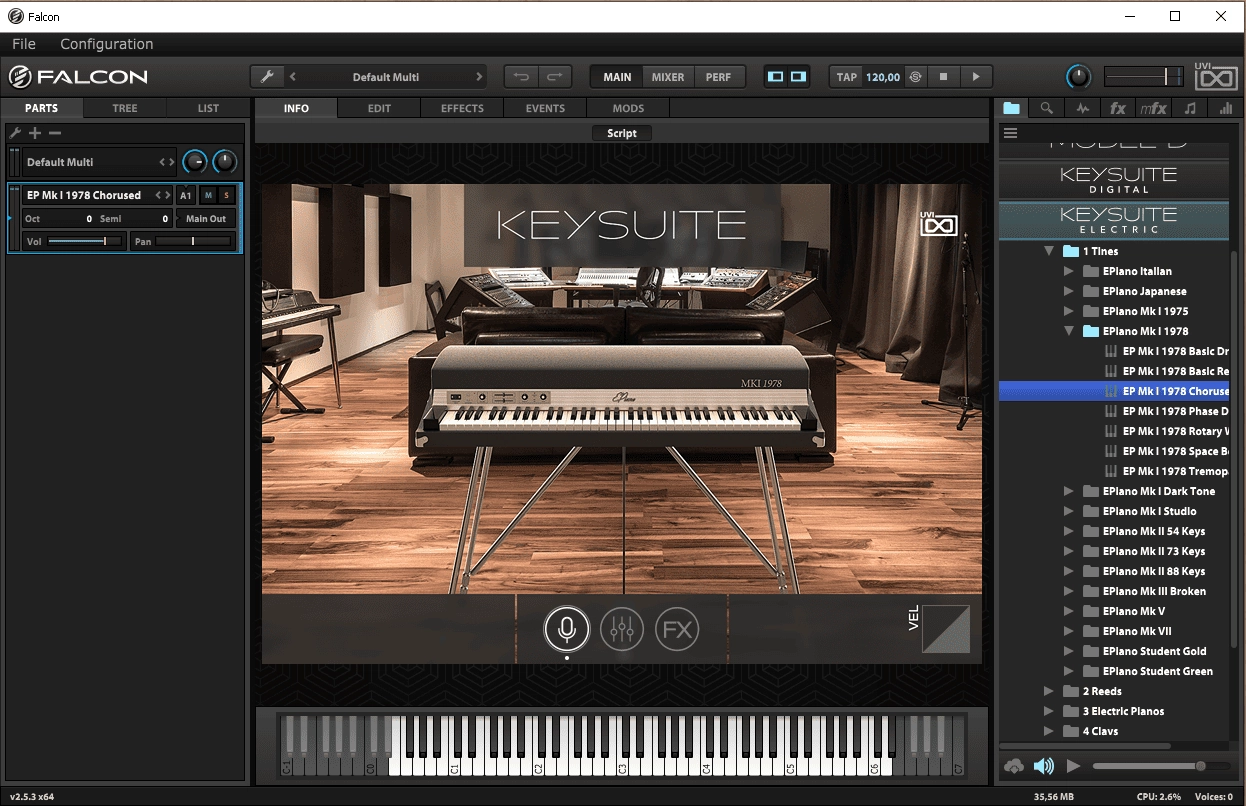Screen dimensions: 1246x806
Task: Collapse the 1 Tines folder
Action: click(x=1049, y=251)
